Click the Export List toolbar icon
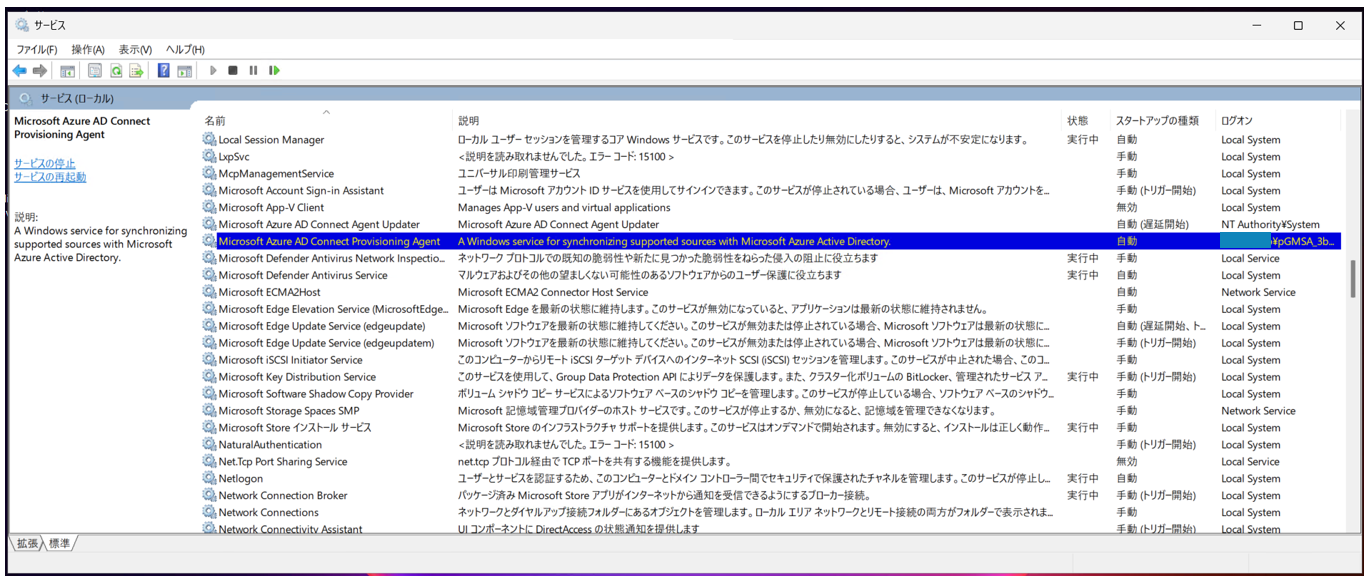This screenshot has width=1370, height=583. point(137,71)
